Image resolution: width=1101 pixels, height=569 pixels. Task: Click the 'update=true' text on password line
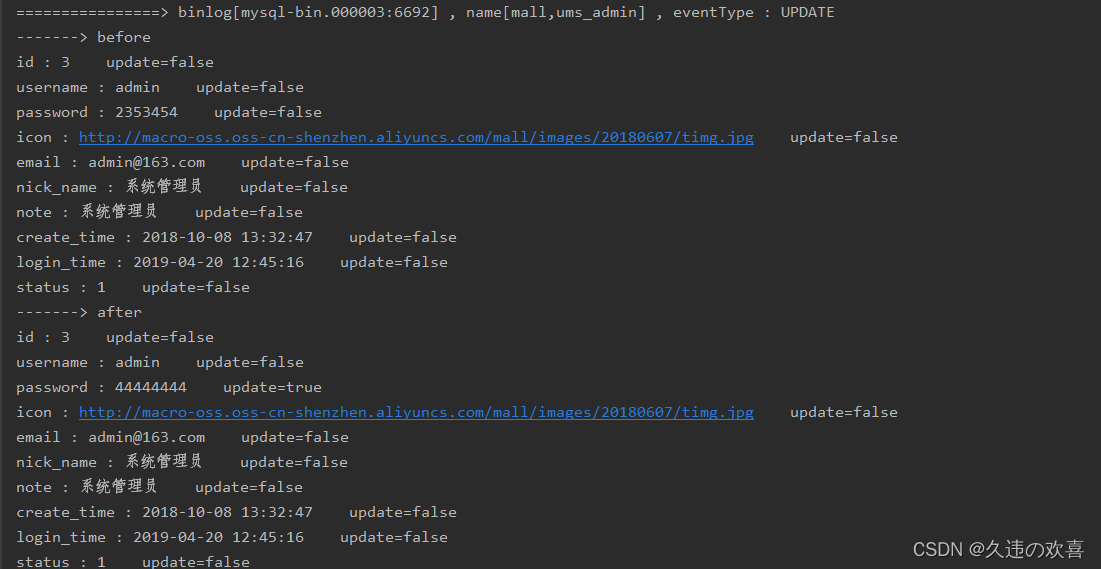click(272, 387)
